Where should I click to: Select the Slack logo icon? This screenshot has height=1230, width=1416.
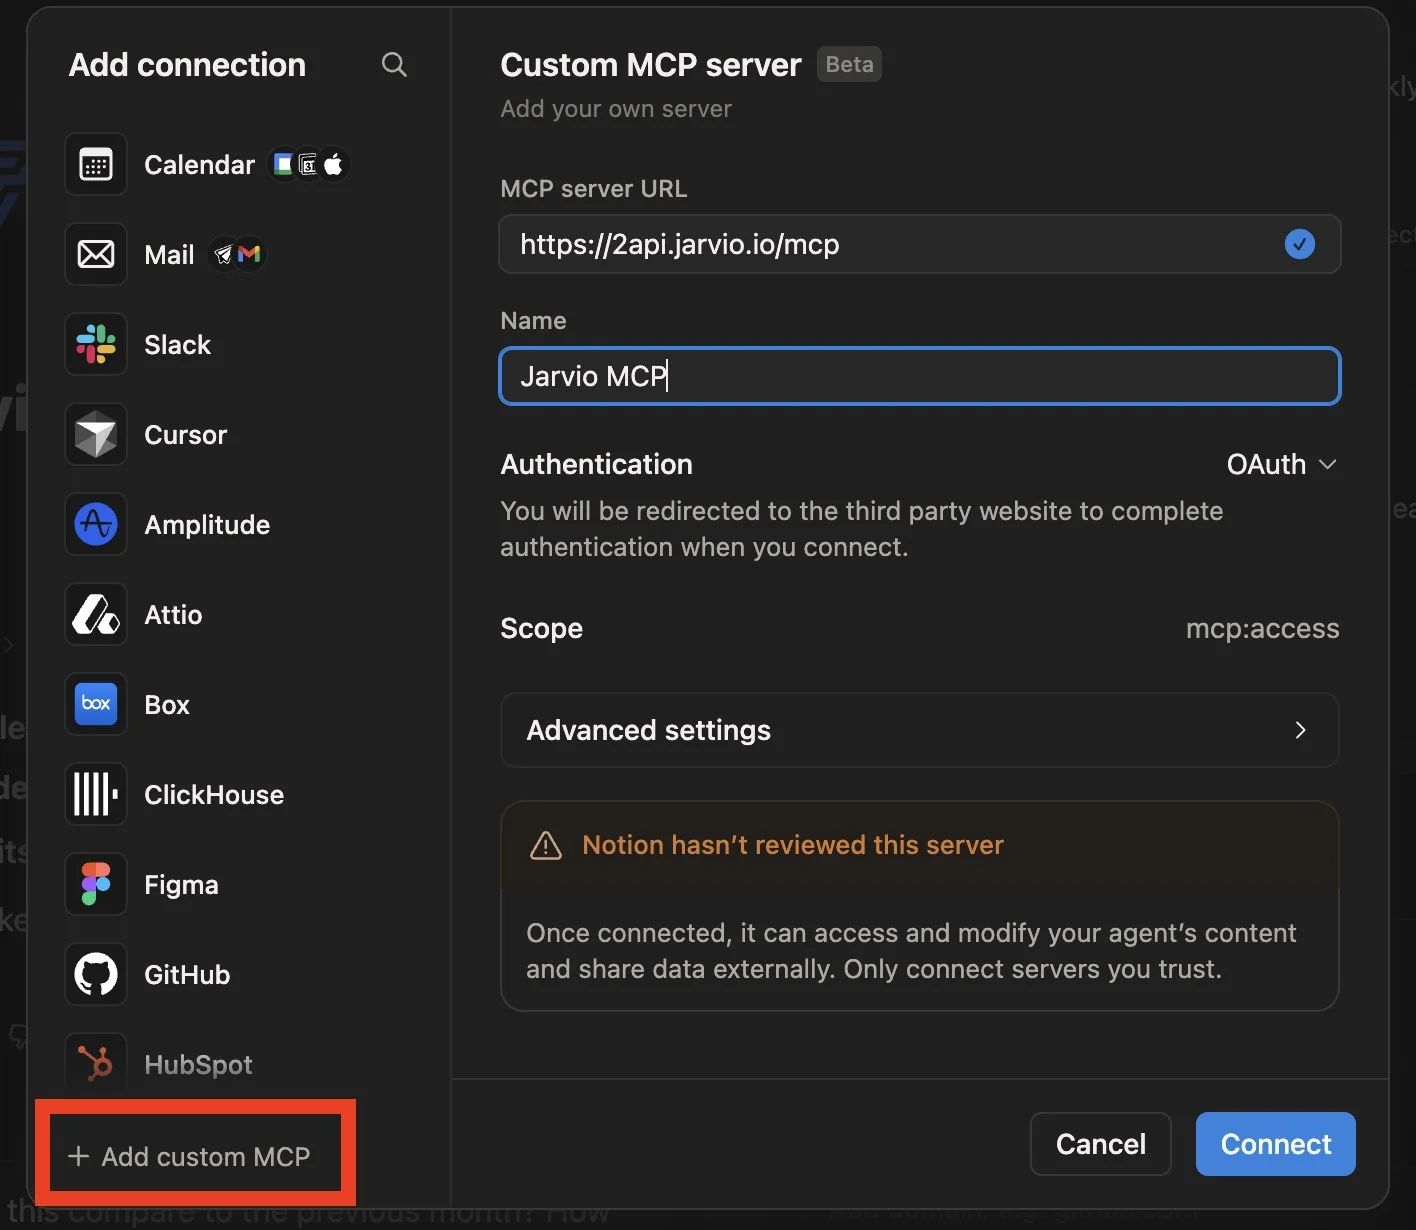click(96, 344)
